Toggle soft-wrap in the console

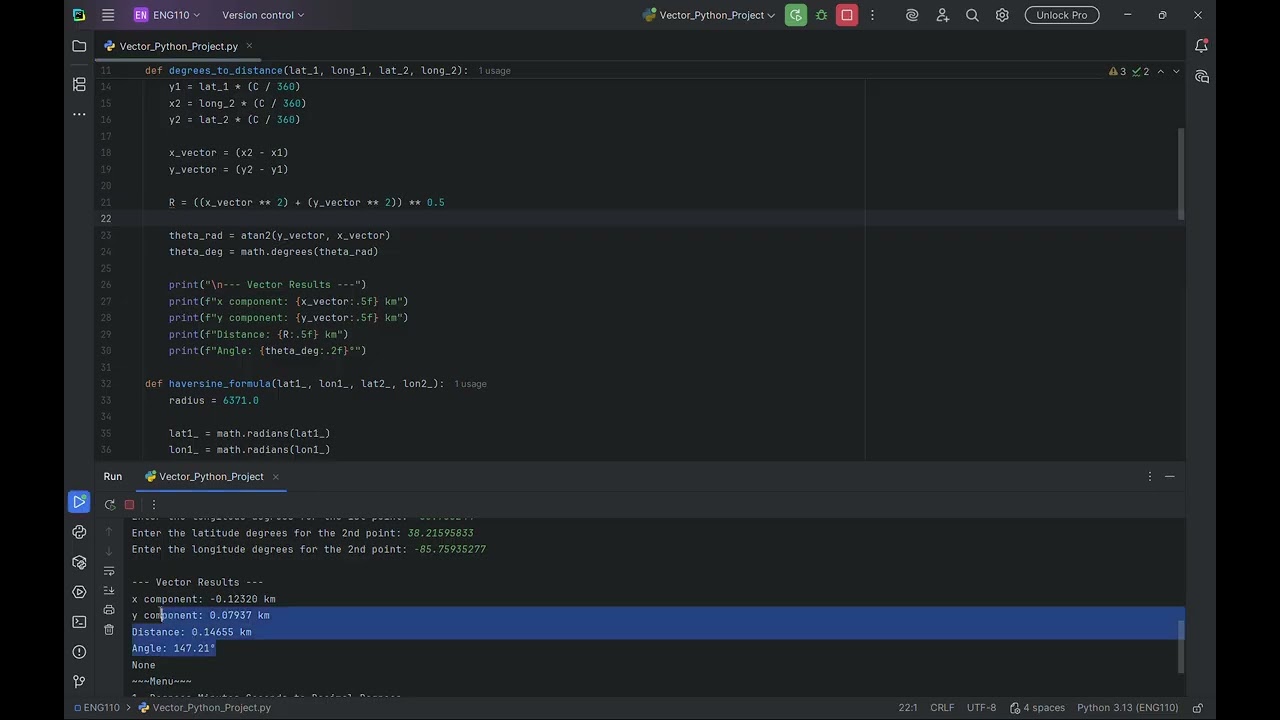[109, 571]
